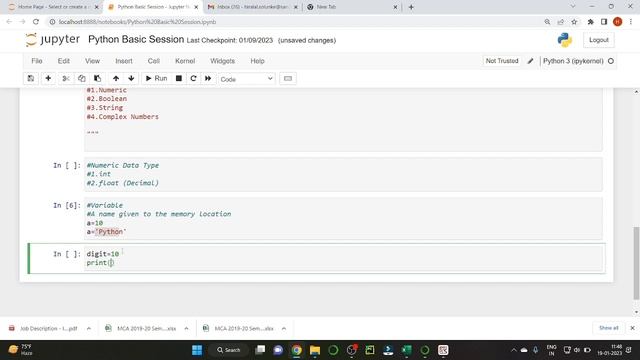Move the selected cell up with the arrow
Viewport: 640px width, 360px height.
[116, 78]
